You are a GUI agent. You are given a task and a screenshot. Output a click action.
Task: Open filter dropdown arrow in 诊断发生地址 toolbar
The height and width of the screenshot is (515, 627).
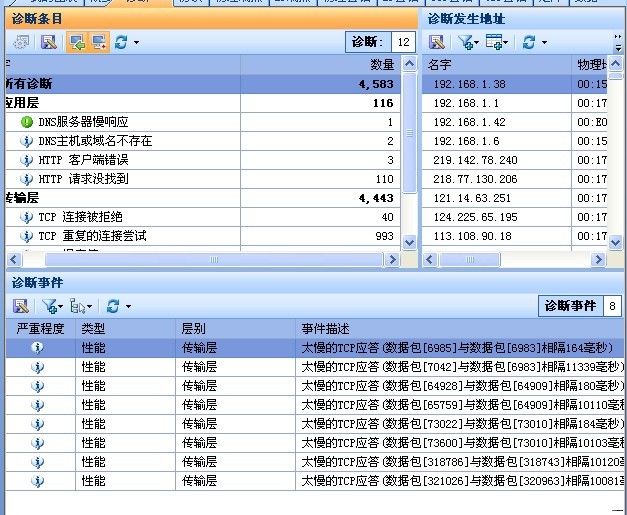477,42
